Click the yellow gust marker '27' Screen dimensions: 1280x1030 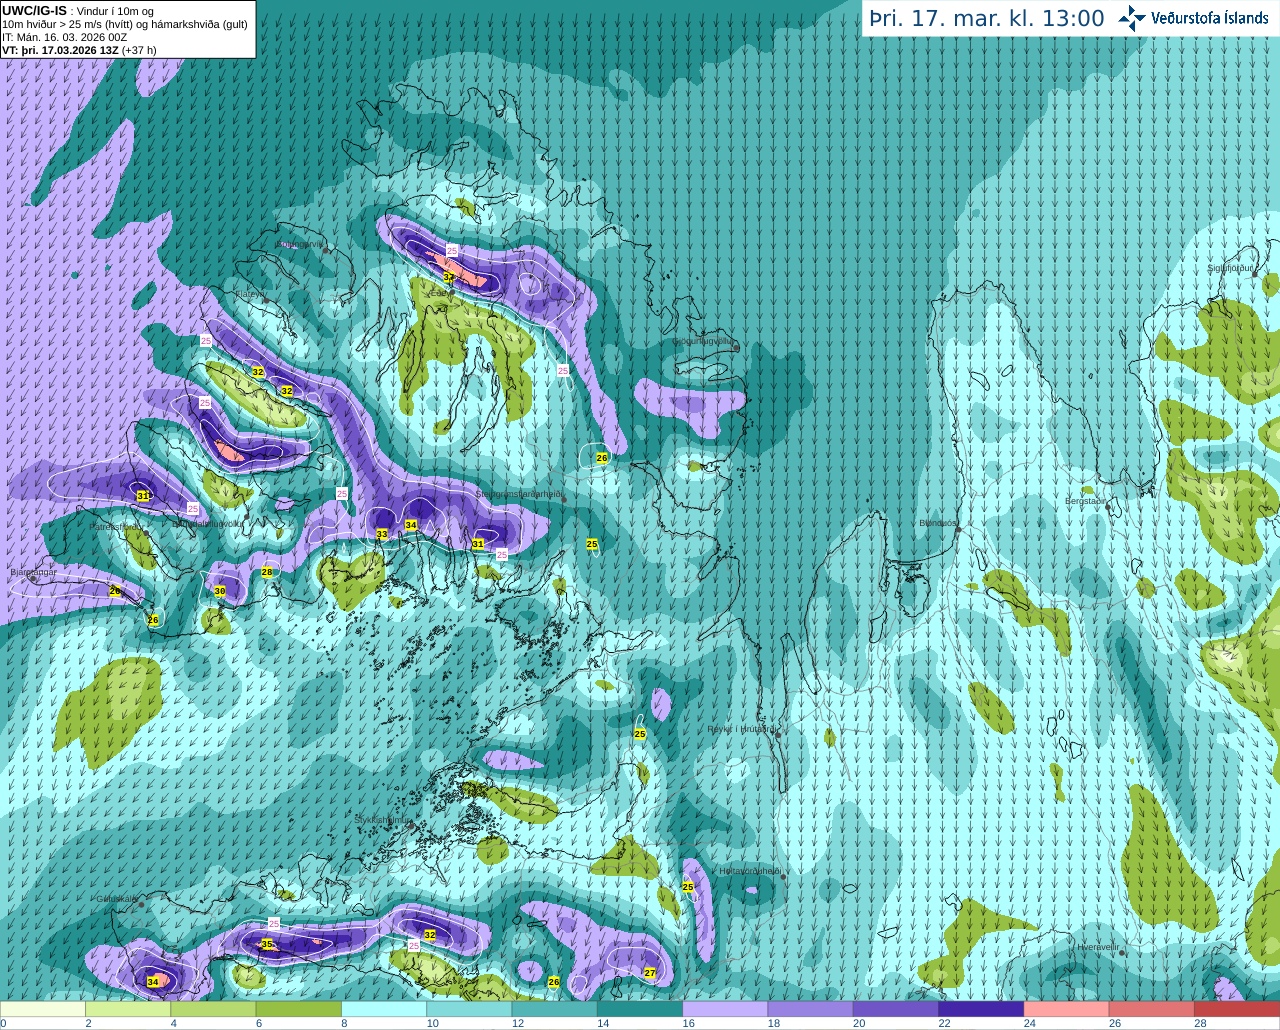tap(650, 973)
